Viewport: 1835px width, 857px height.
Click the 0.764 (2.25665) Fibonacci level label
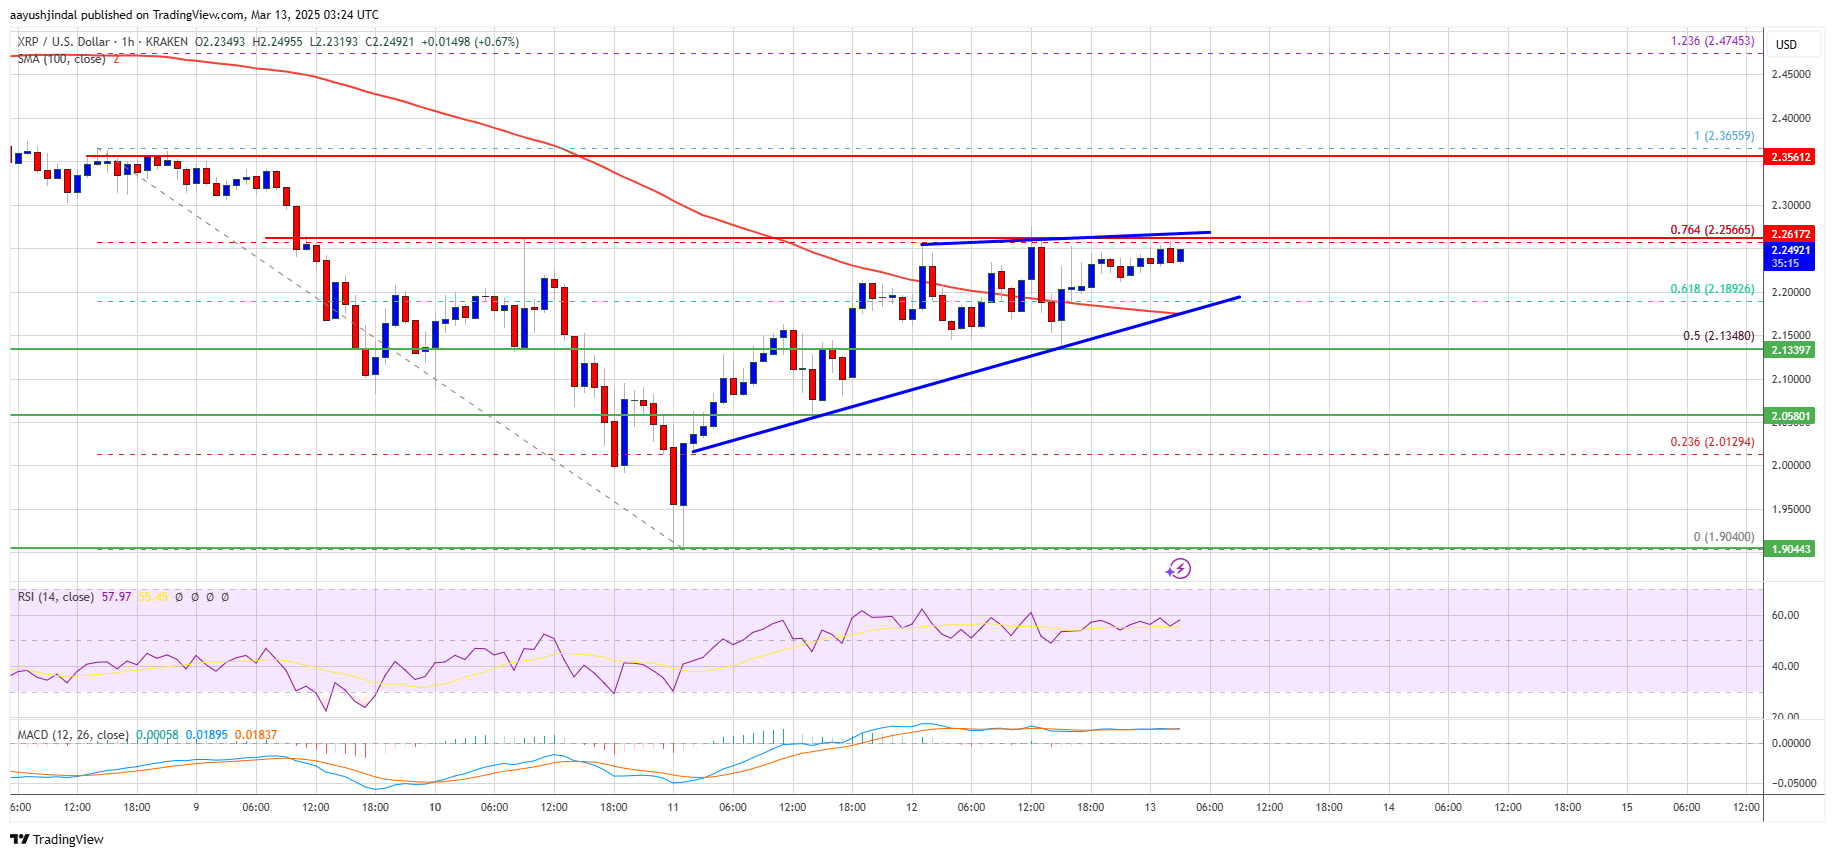click(1712, 230)
